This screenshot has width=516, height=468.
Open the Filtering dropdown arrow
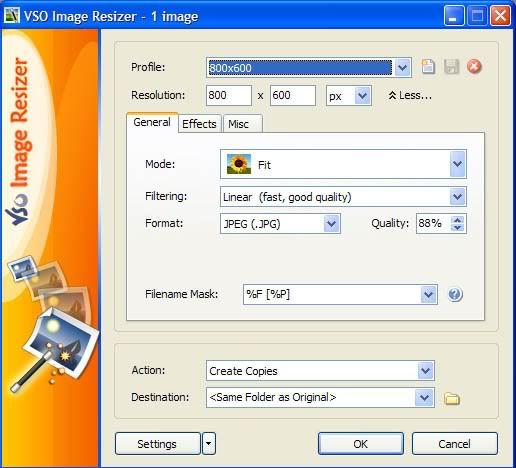(x=457, y=197)
